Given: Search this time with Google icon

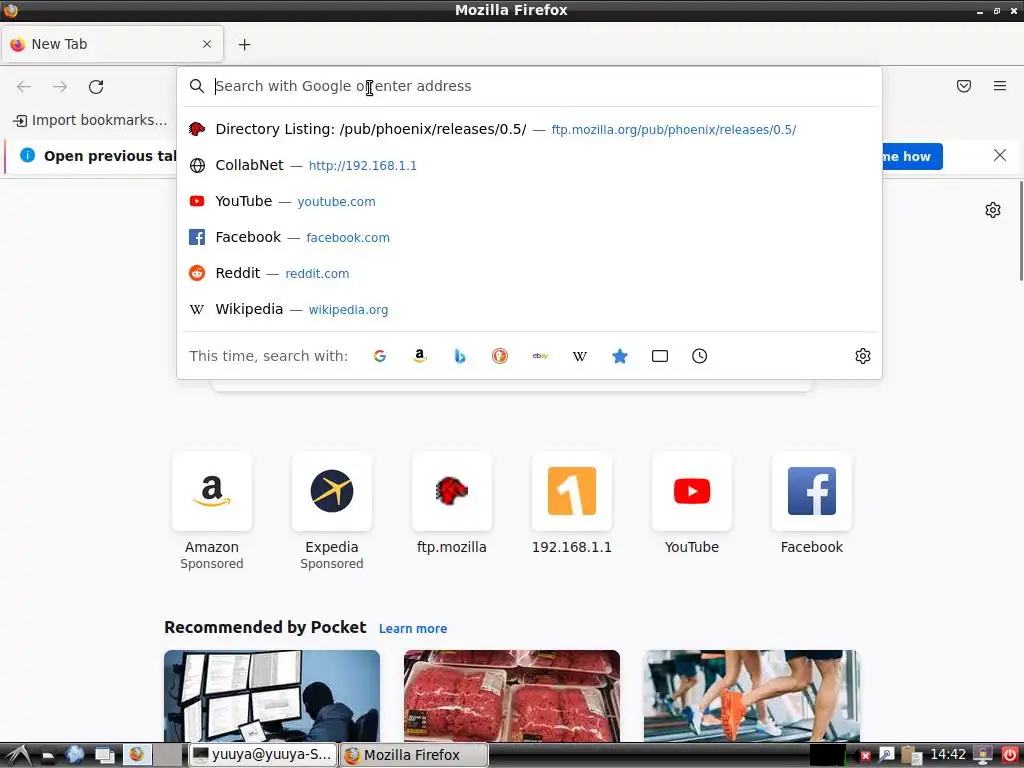Looking at the screenshot, I should click(x=379, y=356).
